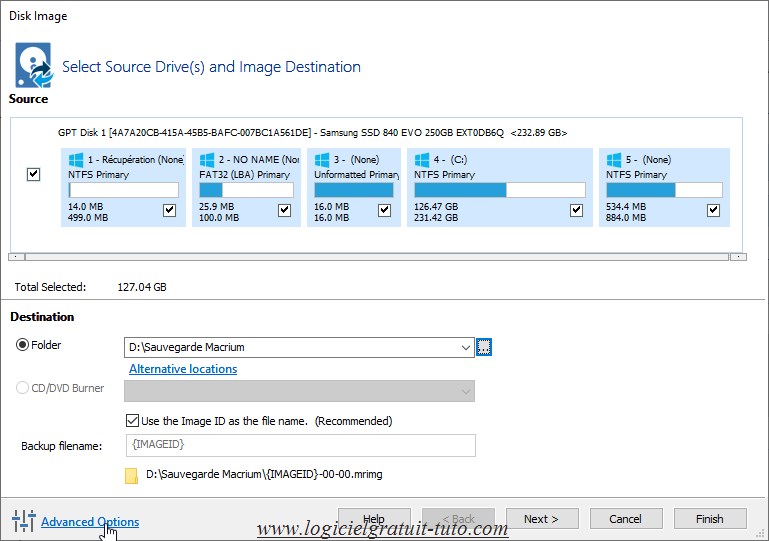Click partition 2 usage bar
This screenshot has width=769, height=541.
[x=246, y=190]
